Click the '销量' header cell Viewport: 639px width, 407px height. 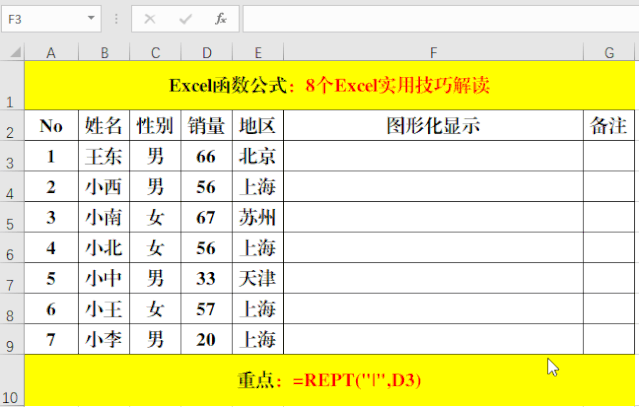click(207, 125)
